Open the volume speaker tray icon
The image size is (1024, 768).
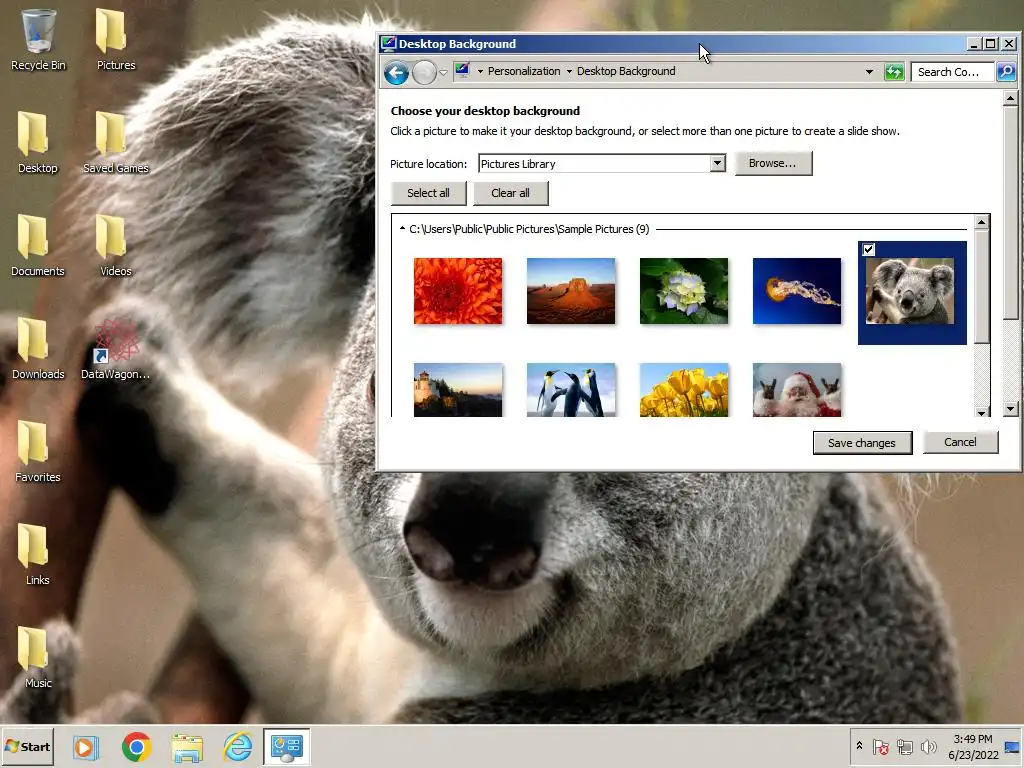point(928,746)
